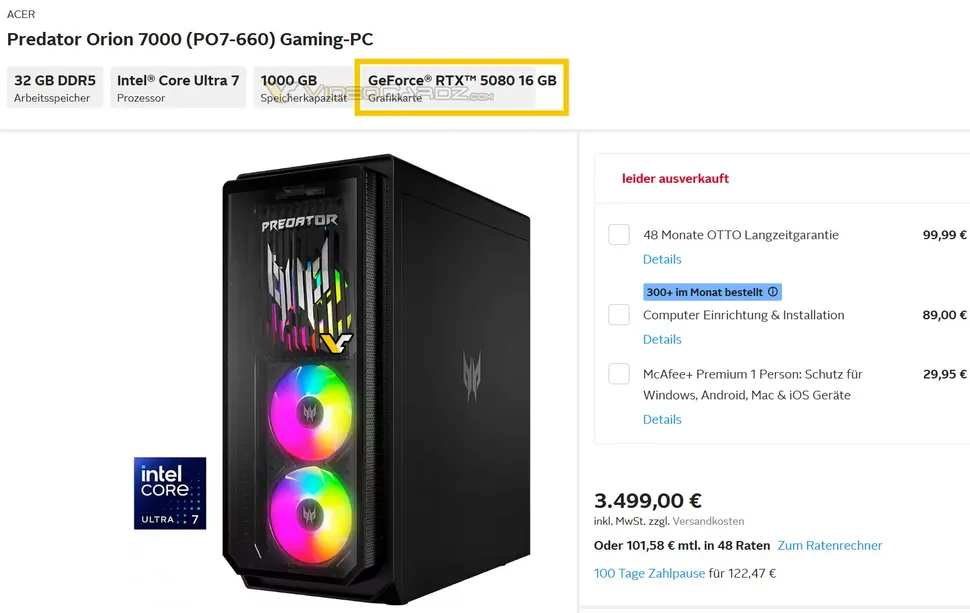970x613 pixels.
Task: Click the Intel Core Ultra 7 badge on the image
Action: tap(170, 492)
